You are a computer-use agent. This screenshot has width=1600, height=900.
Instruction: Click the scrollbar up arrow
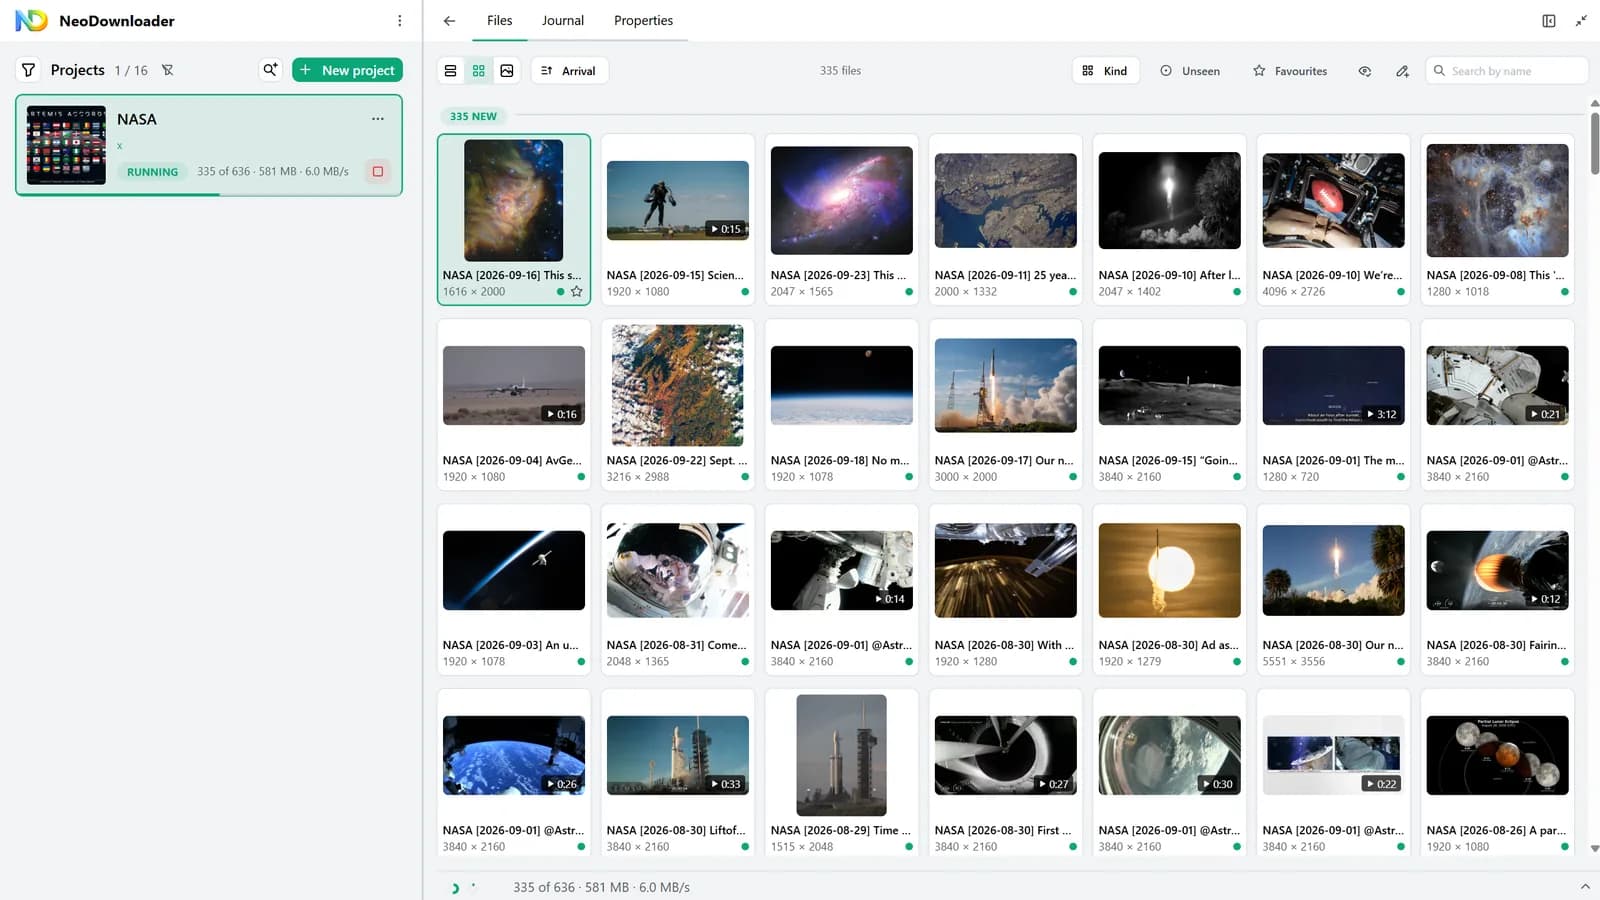coord(1594,103)
